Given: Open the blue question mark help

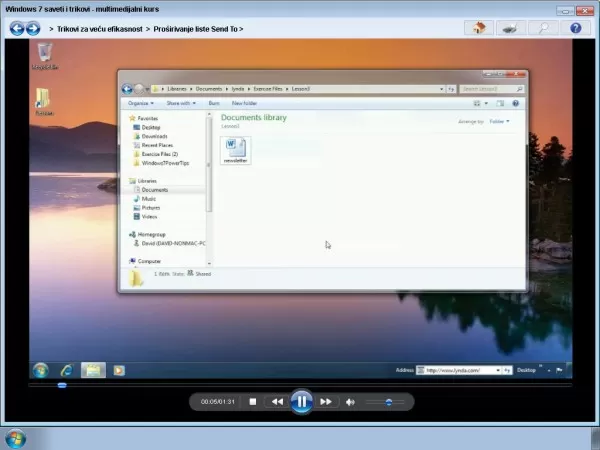Looking at the screenshot, I should pyautogui.click(x=576, y=28).
